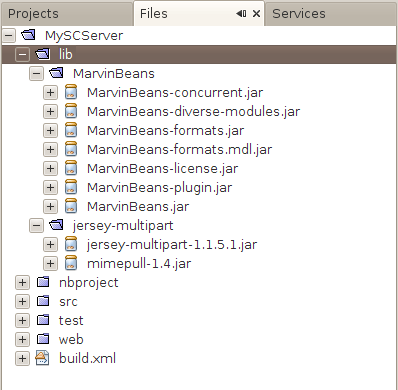
Task: Minimize the Files panel via speaker-like icon
Action: (241, 14)
